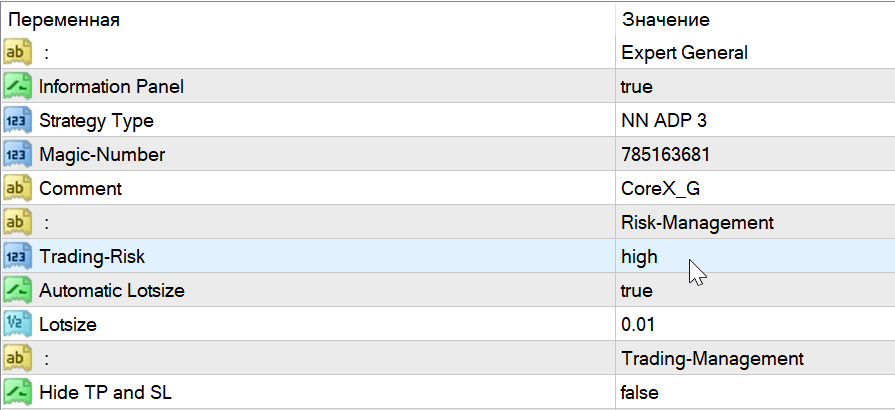Click the 123 icon next to Trading-Risk
Screen dimensions: 895x410
(18, 256)
